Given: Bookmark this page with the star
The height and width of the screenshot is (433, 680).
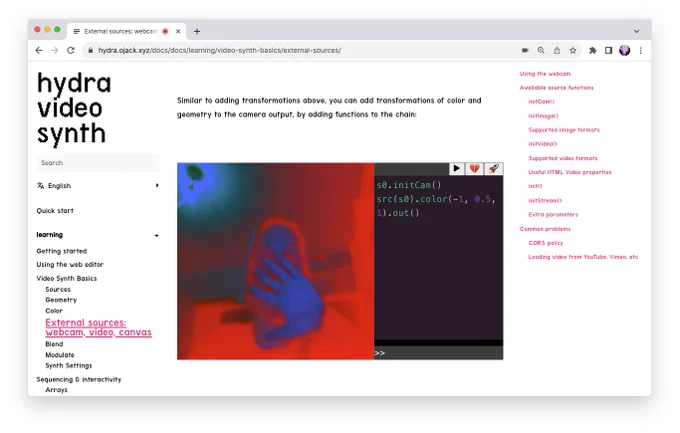Looking at the screenshot, I should pos(573,50).
